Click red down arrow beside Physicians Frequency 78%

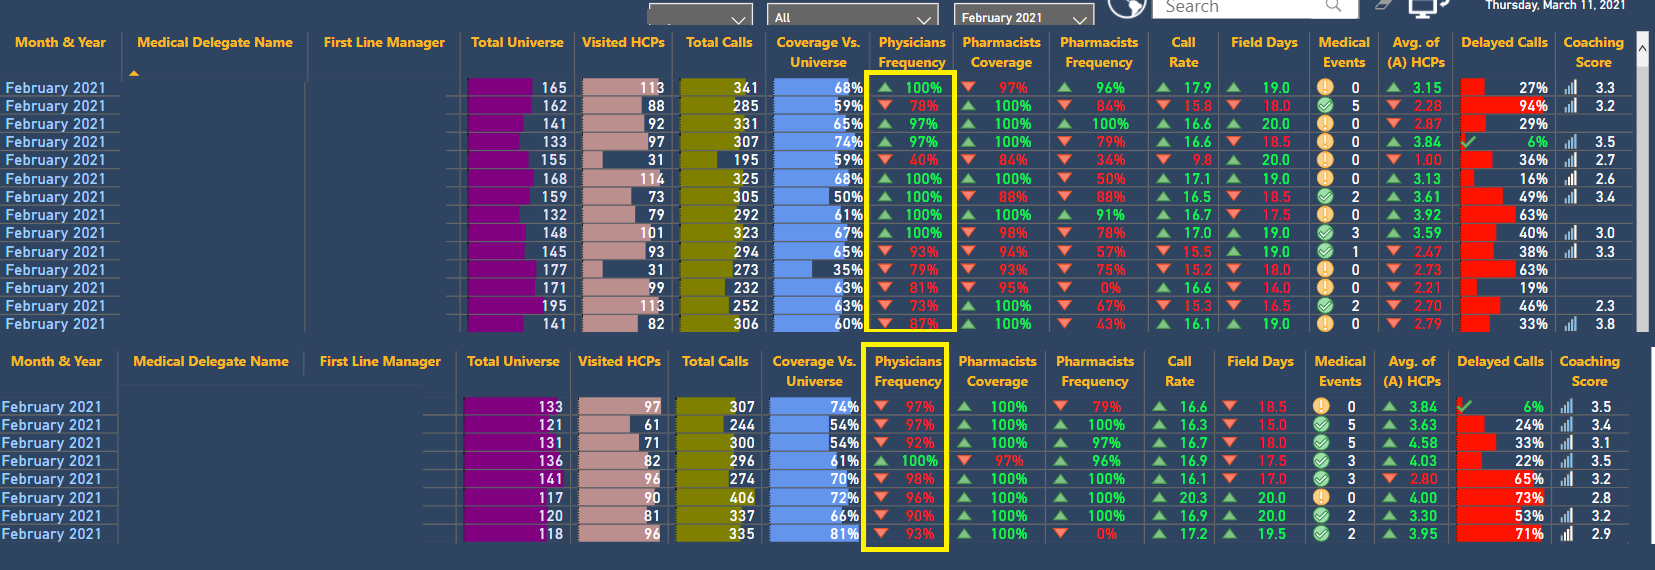[885, 105]
